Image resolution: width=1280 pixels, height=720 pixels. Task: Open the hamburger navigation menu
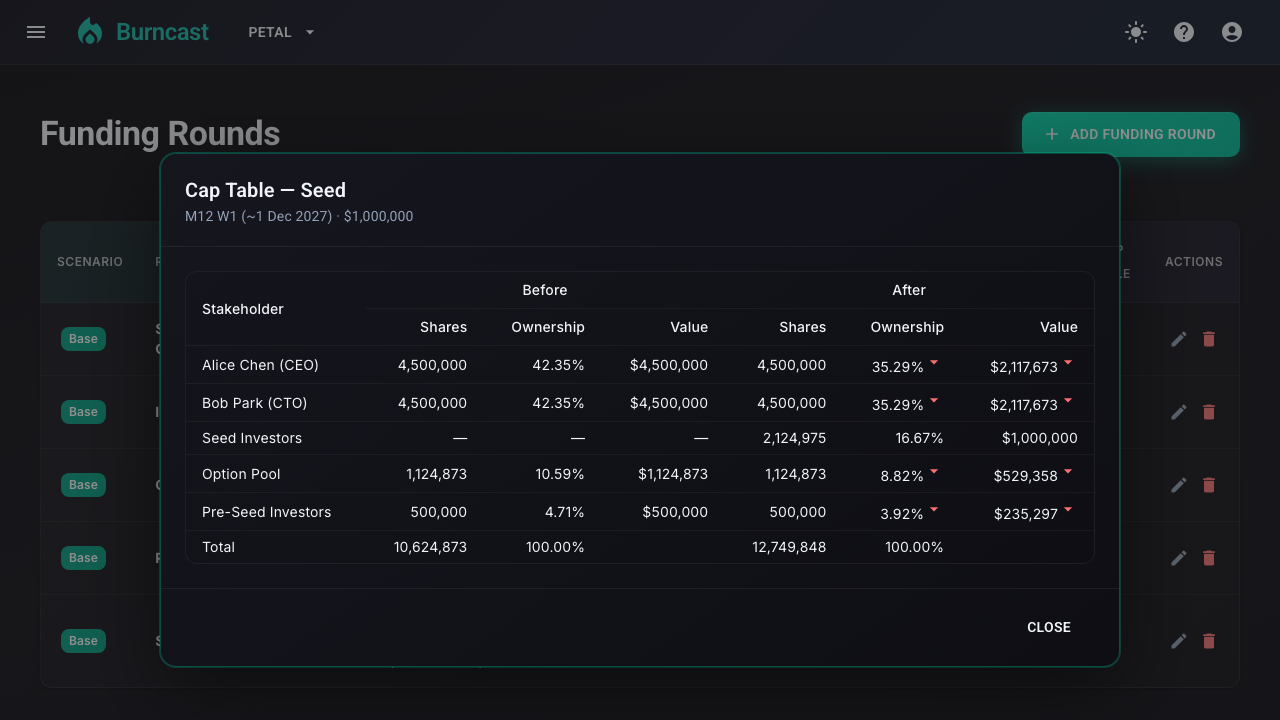click(36, 32)
